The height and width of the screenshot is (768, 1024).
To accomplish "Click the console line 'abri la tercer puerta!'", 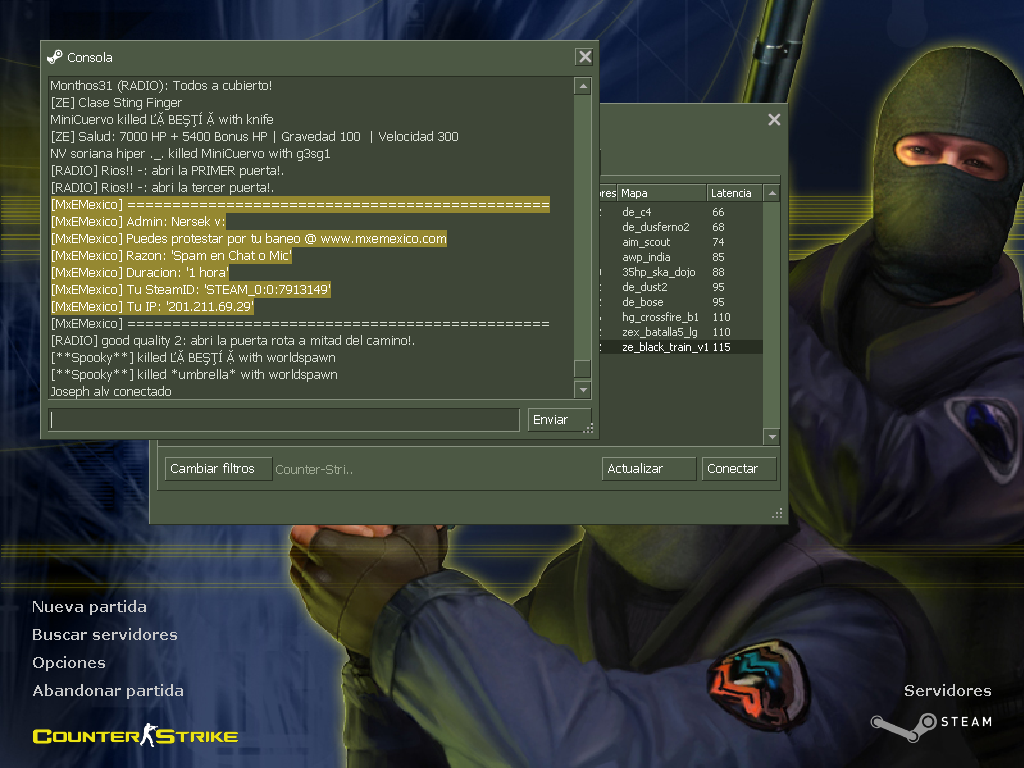I will 162,187.
